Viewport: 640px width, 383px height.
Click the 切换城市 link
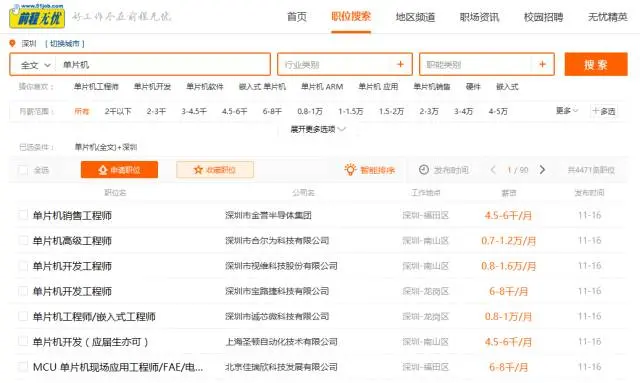(65, 43)
